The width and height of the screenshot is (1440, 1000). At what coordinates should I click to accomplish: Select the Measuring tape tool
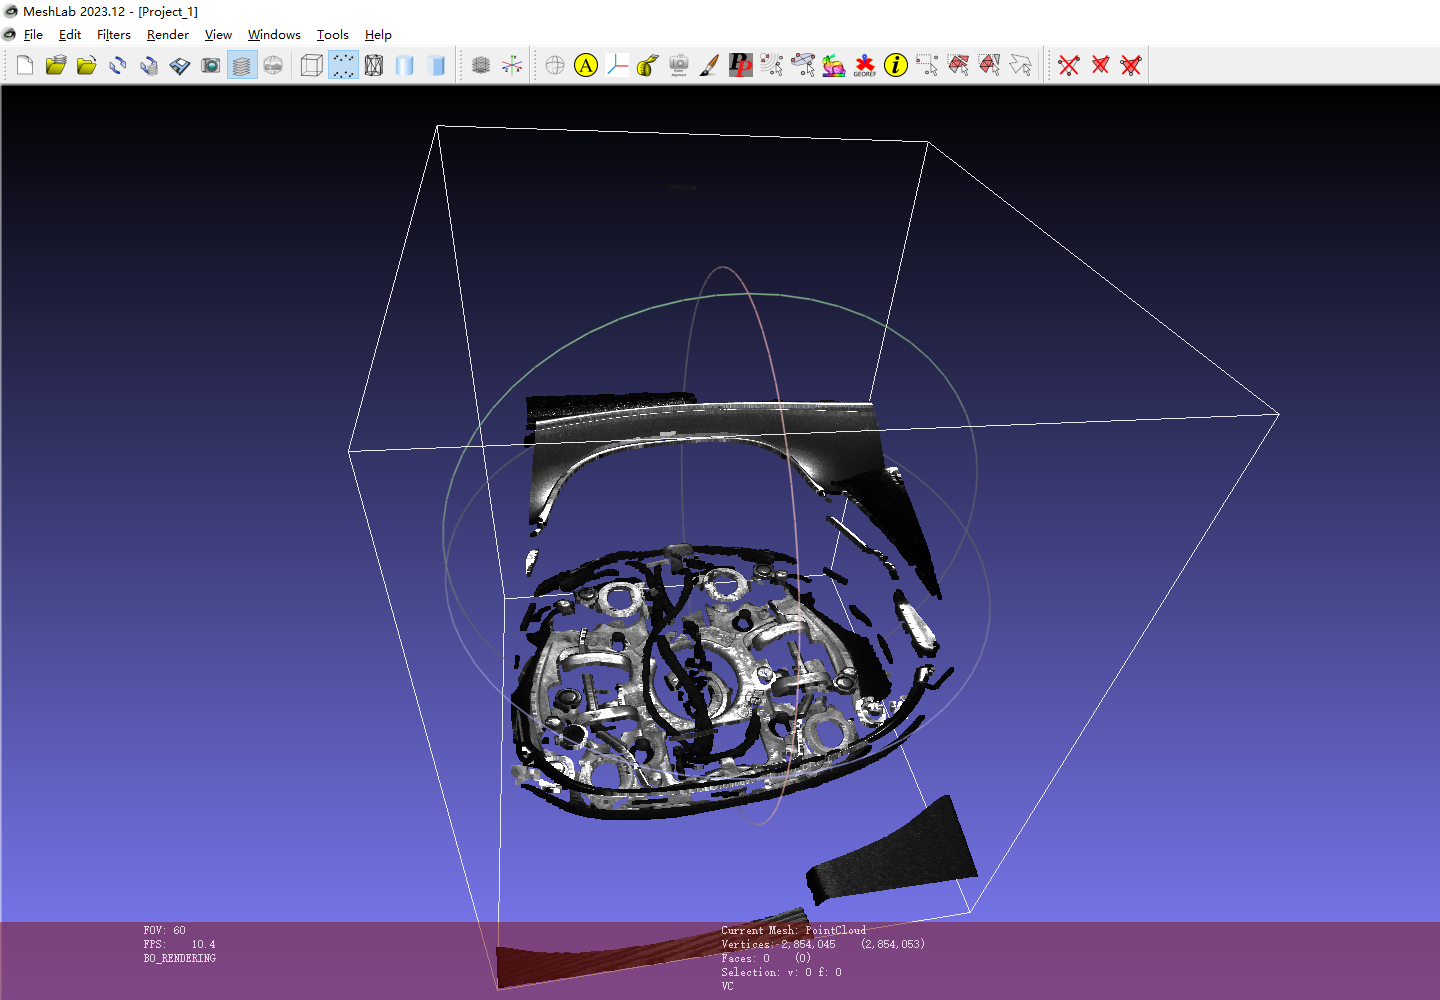[648, 65]
